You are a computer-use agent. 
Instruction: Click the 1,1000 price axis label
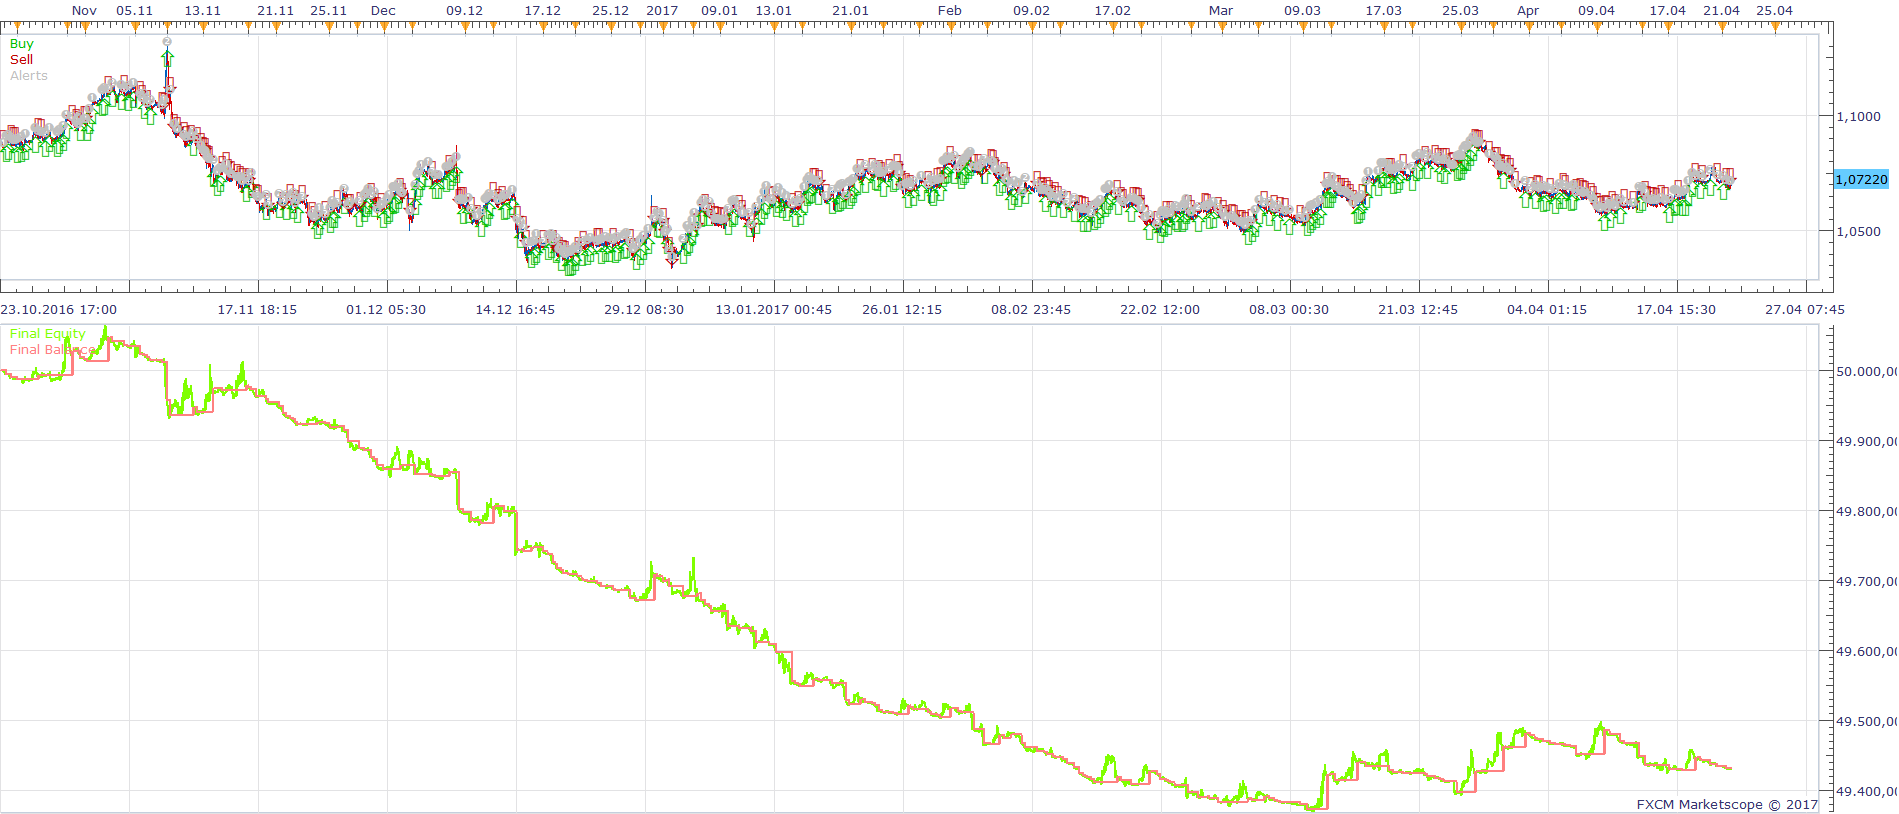(x=1858, y=117)
